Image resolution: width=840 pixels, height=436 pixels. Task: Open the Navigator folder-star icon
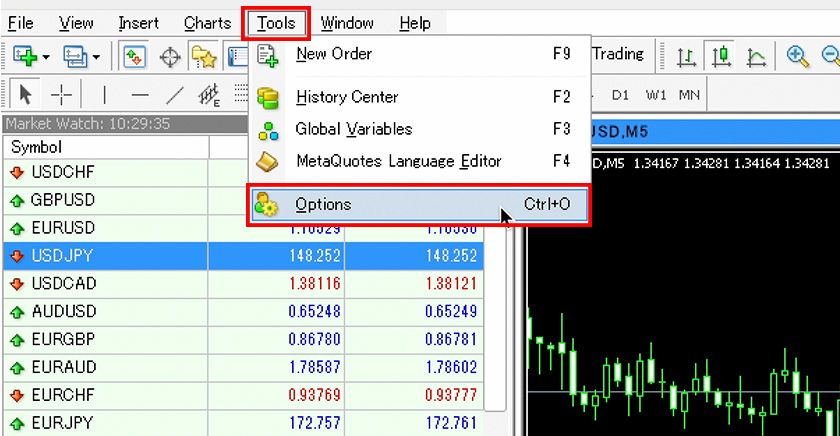click(x=204, y=56)
